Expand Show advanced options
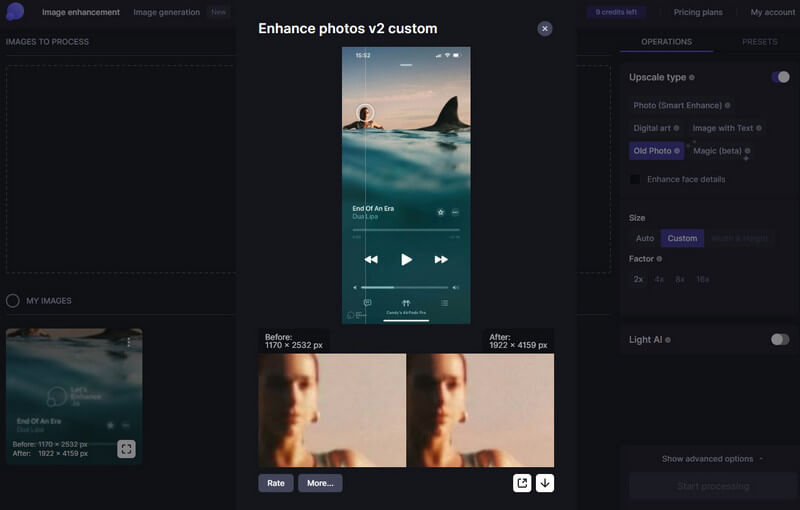Screen dimensions: 800x510 (712, 459)
